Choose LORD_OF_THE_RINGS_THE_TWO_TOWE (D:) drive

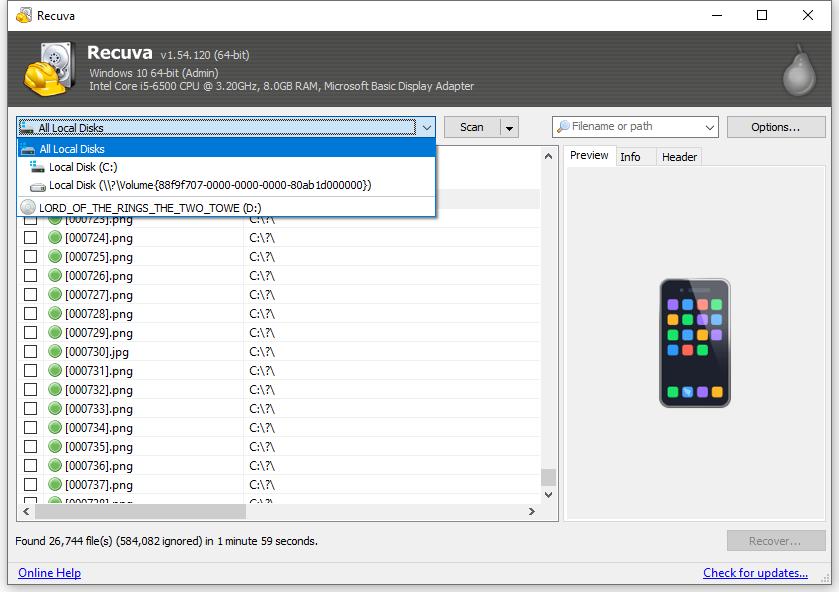[x=150, y=207]
